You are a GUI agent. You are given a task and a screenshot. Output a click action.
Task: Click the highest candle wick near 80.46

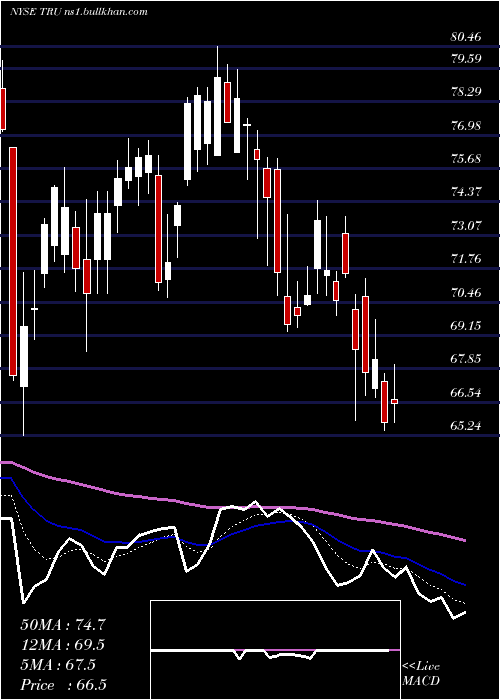(217, 61)
